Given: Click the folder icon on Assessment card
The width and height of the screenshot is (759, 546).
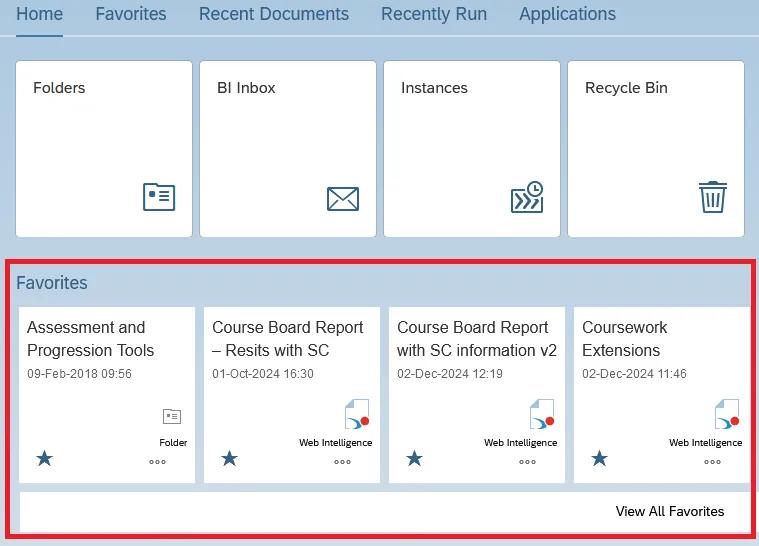Looking at the screenshot, I should [x=172, y=416].
